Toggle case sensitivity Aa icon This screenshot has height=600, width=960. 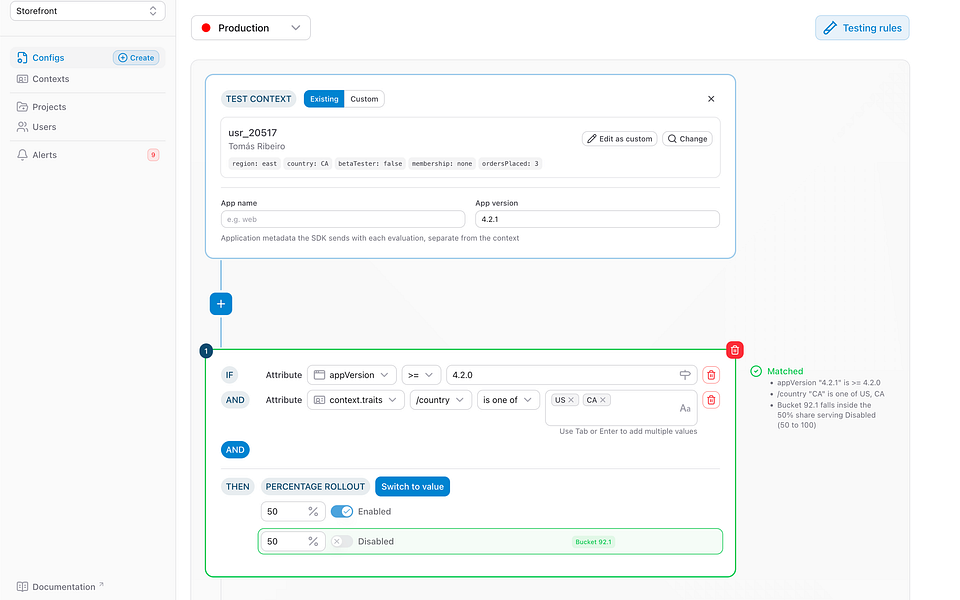[685, 408]
